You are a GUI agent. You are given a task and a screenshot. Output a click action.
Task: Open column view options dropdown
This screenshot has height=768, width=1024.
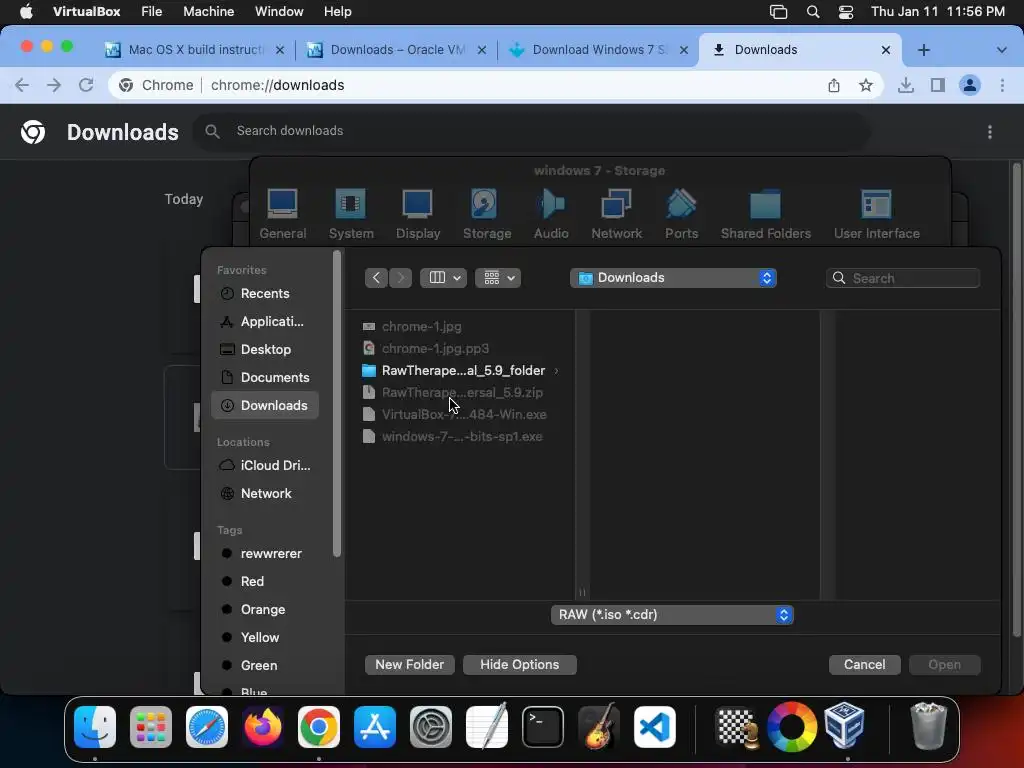pyautogui.click(x=443, y=278)
